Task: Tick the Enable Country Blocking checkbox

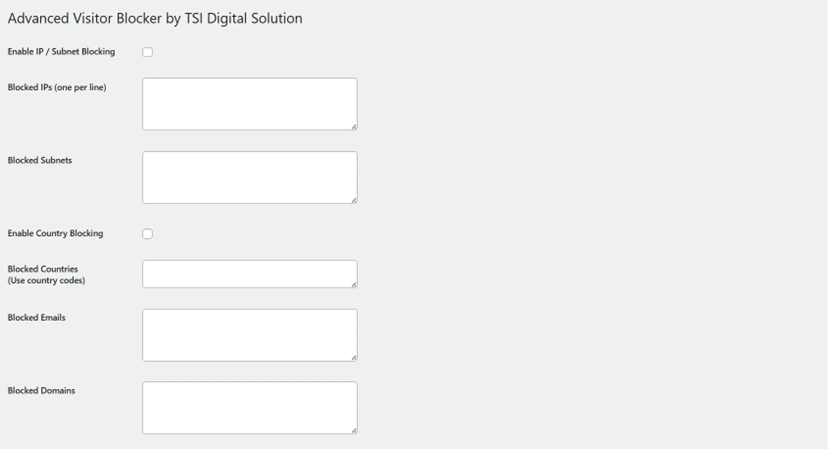Action: click(147, 234)
